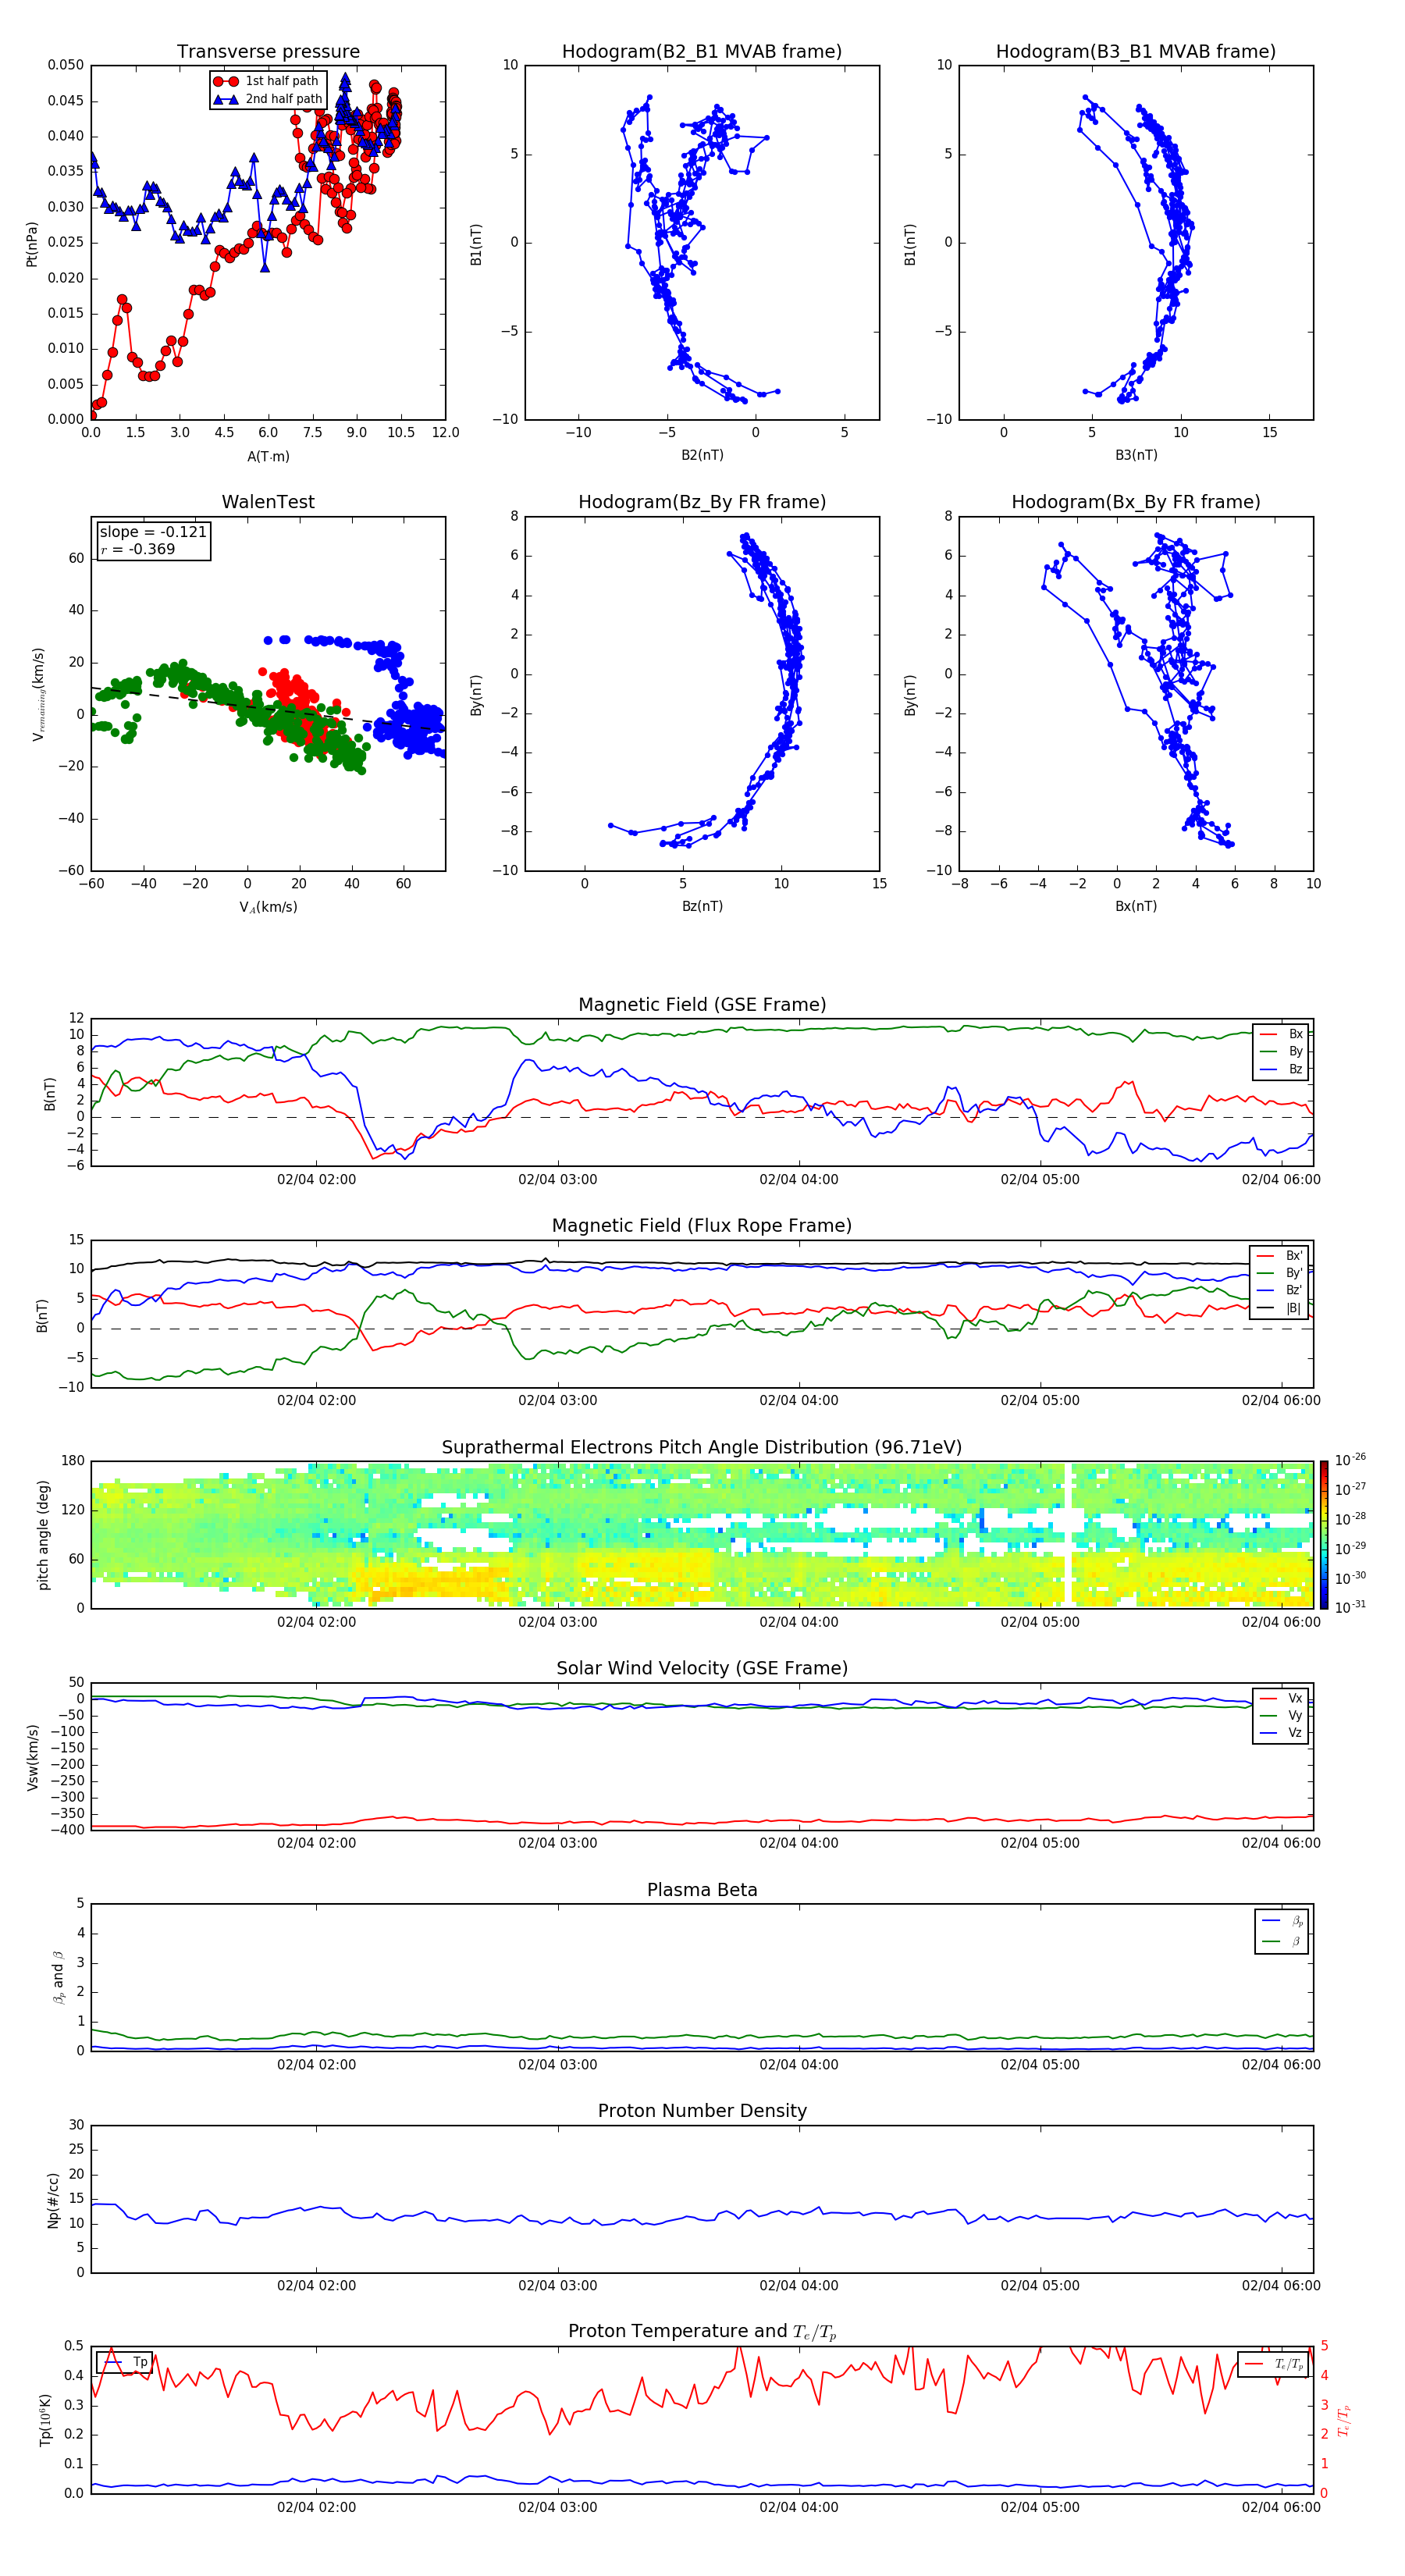Click 'Proton Number Density' title
This screenshot has width=1405, height=2576.
click(x=702, y=2111)
